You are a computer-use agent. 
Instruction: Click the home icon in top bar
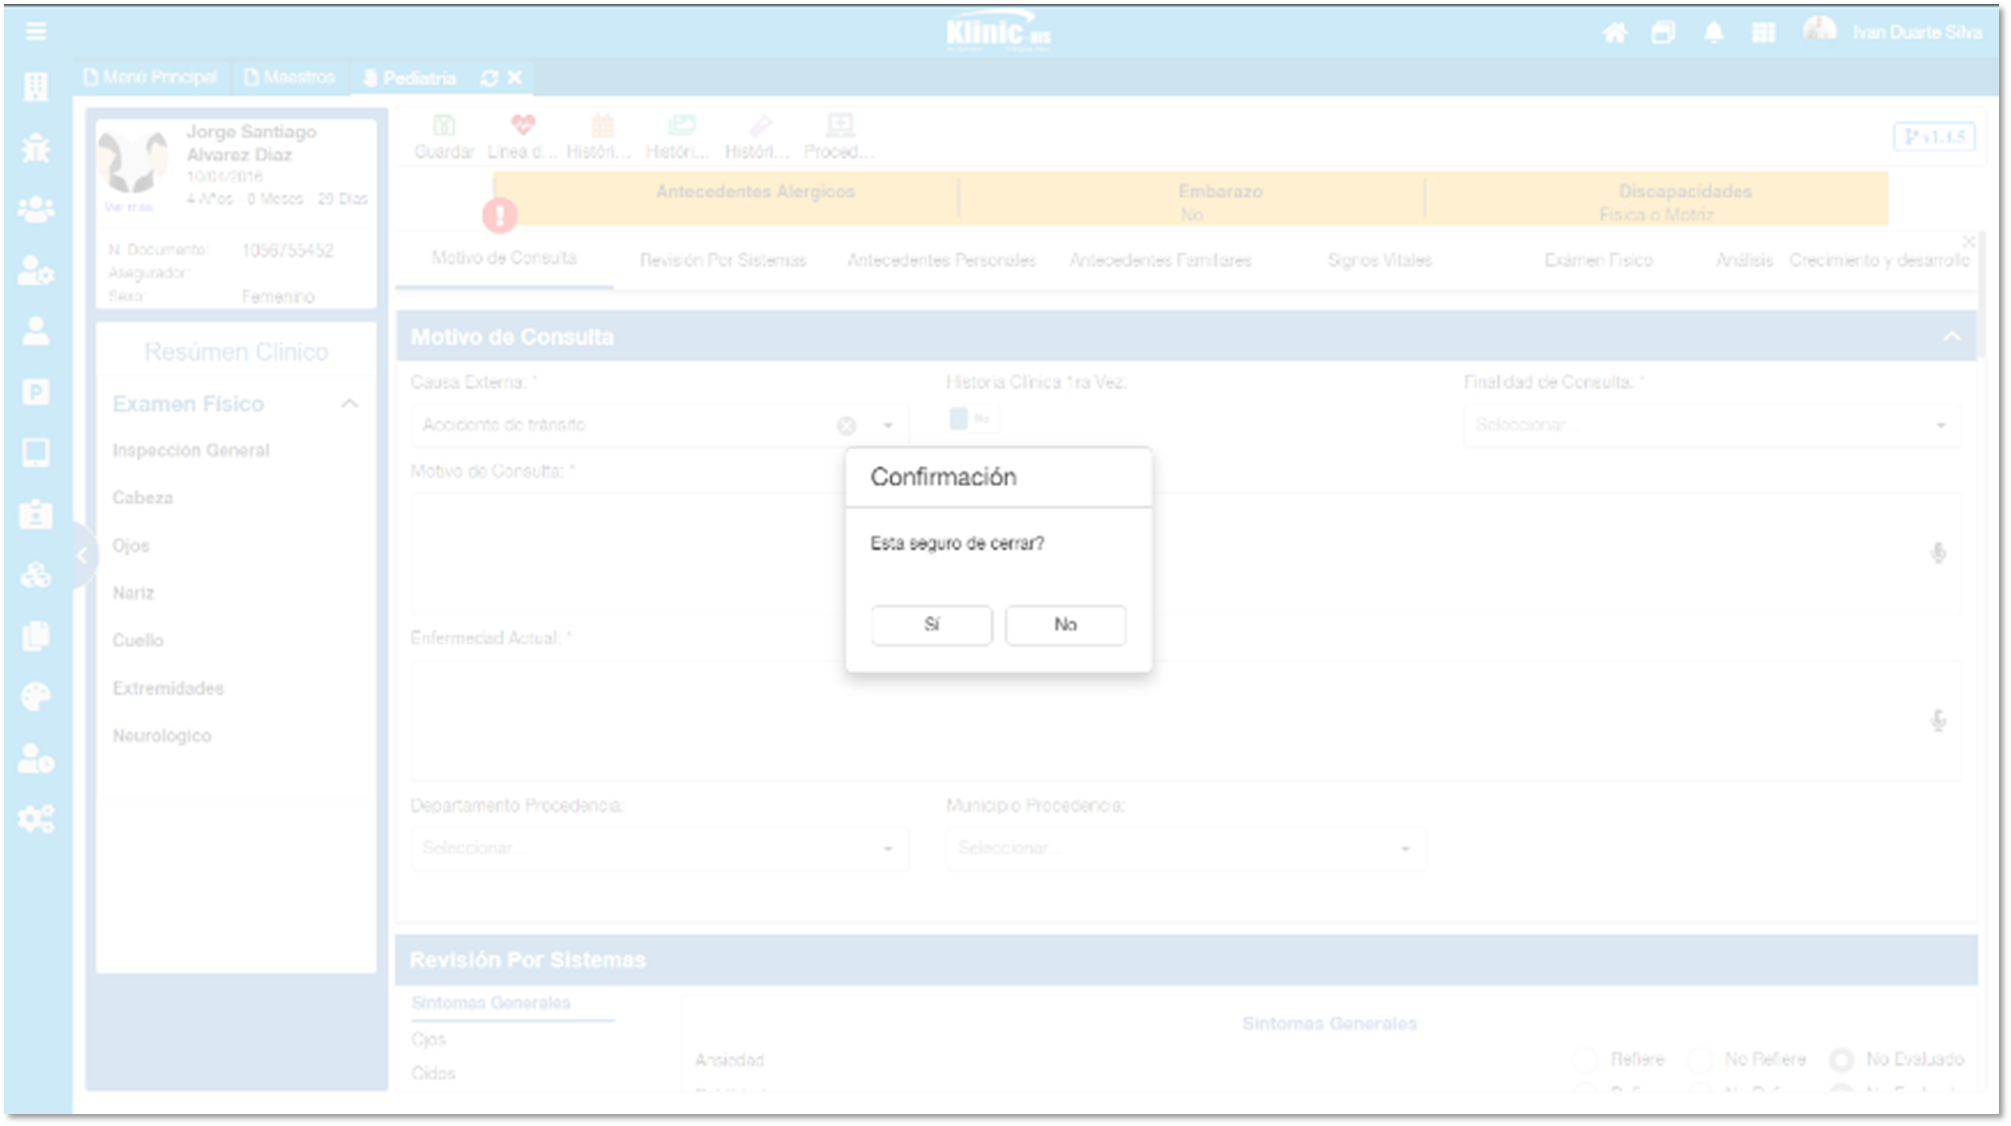click(x=1614, y=33)
